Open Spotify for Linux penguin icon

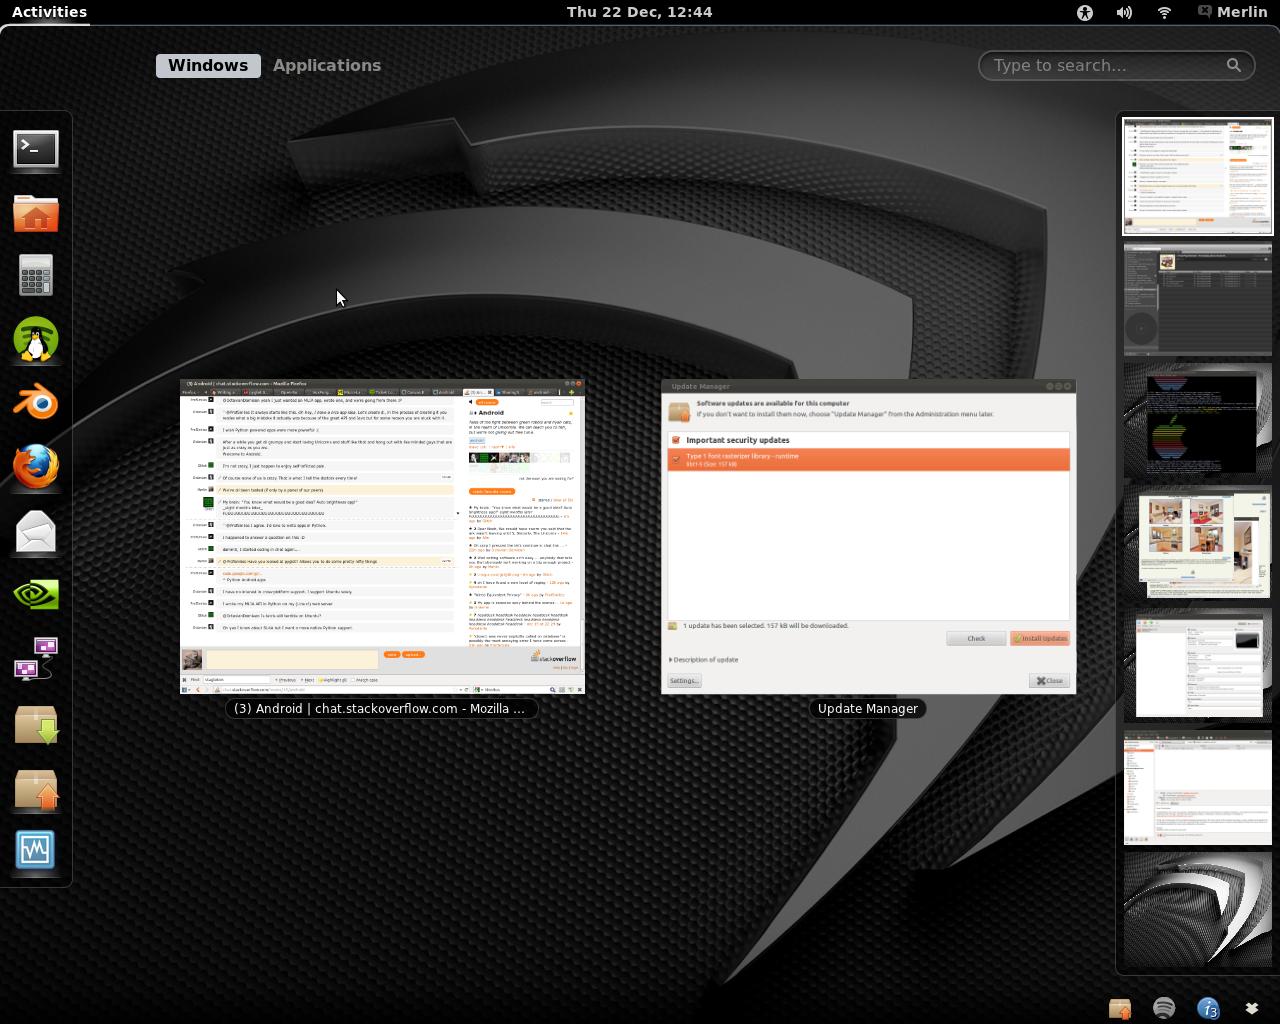tap(36, 339)
